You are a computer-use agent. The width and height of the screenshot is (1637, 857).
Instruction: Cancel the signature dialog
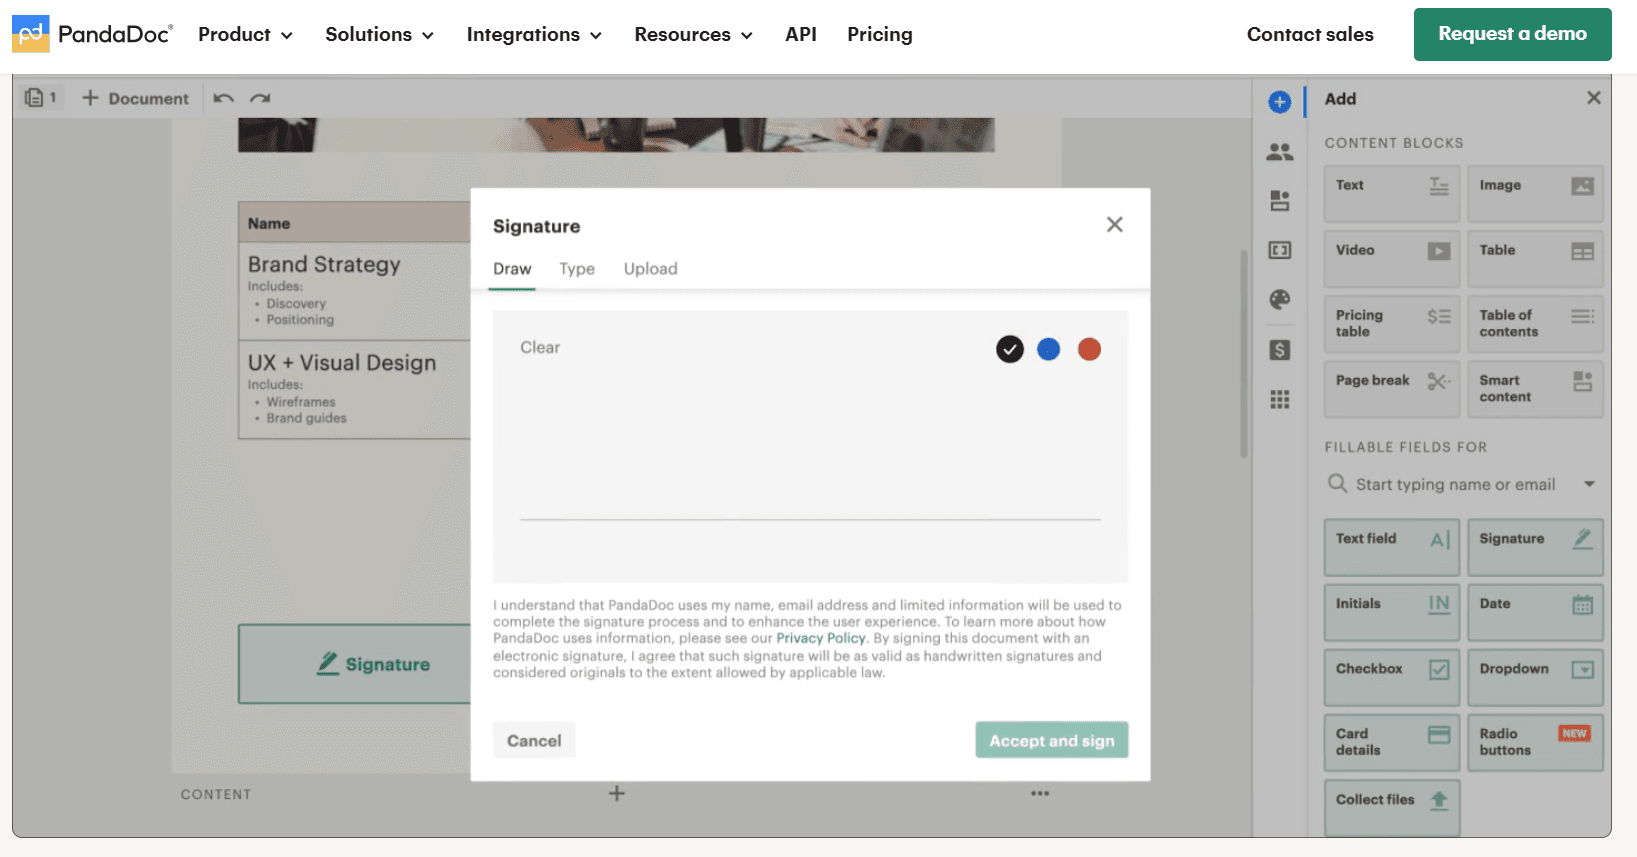tap(534, 741)
